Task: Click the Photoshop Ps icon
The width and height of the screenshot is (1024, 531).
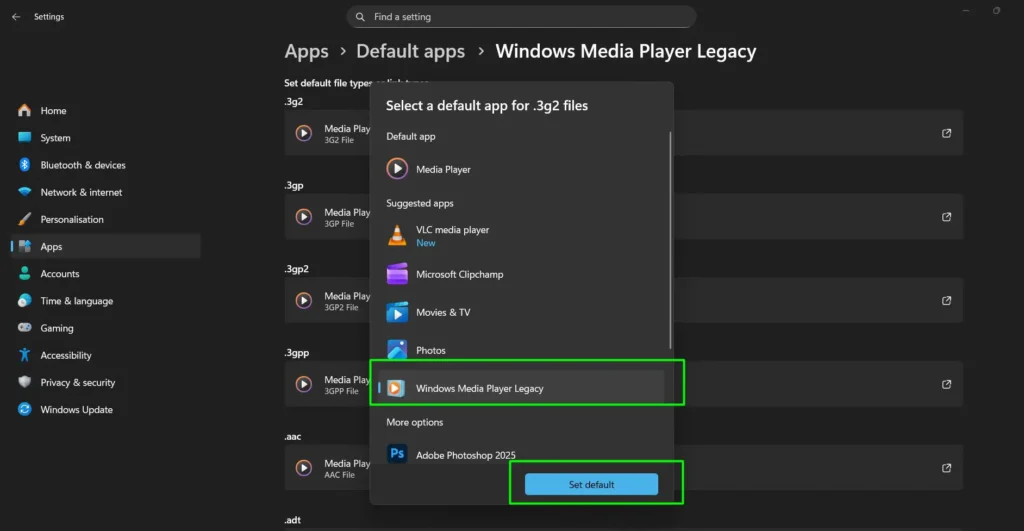Action: (397, 453)
